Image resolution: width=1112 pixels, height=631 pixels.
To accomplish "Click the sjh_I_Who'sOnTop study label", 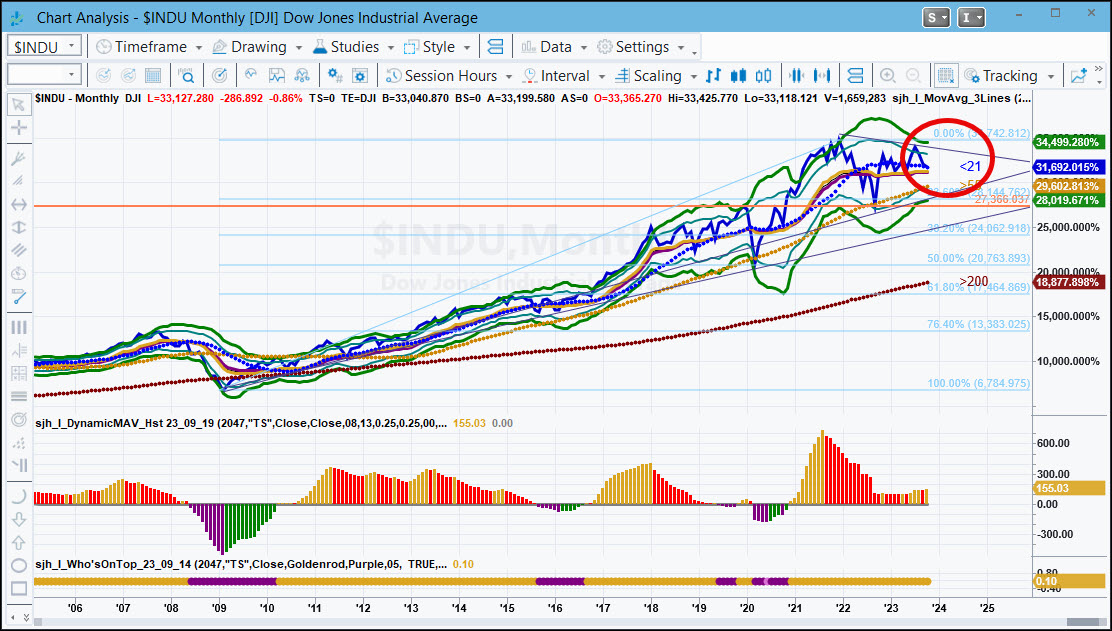I will pos(241,564).
